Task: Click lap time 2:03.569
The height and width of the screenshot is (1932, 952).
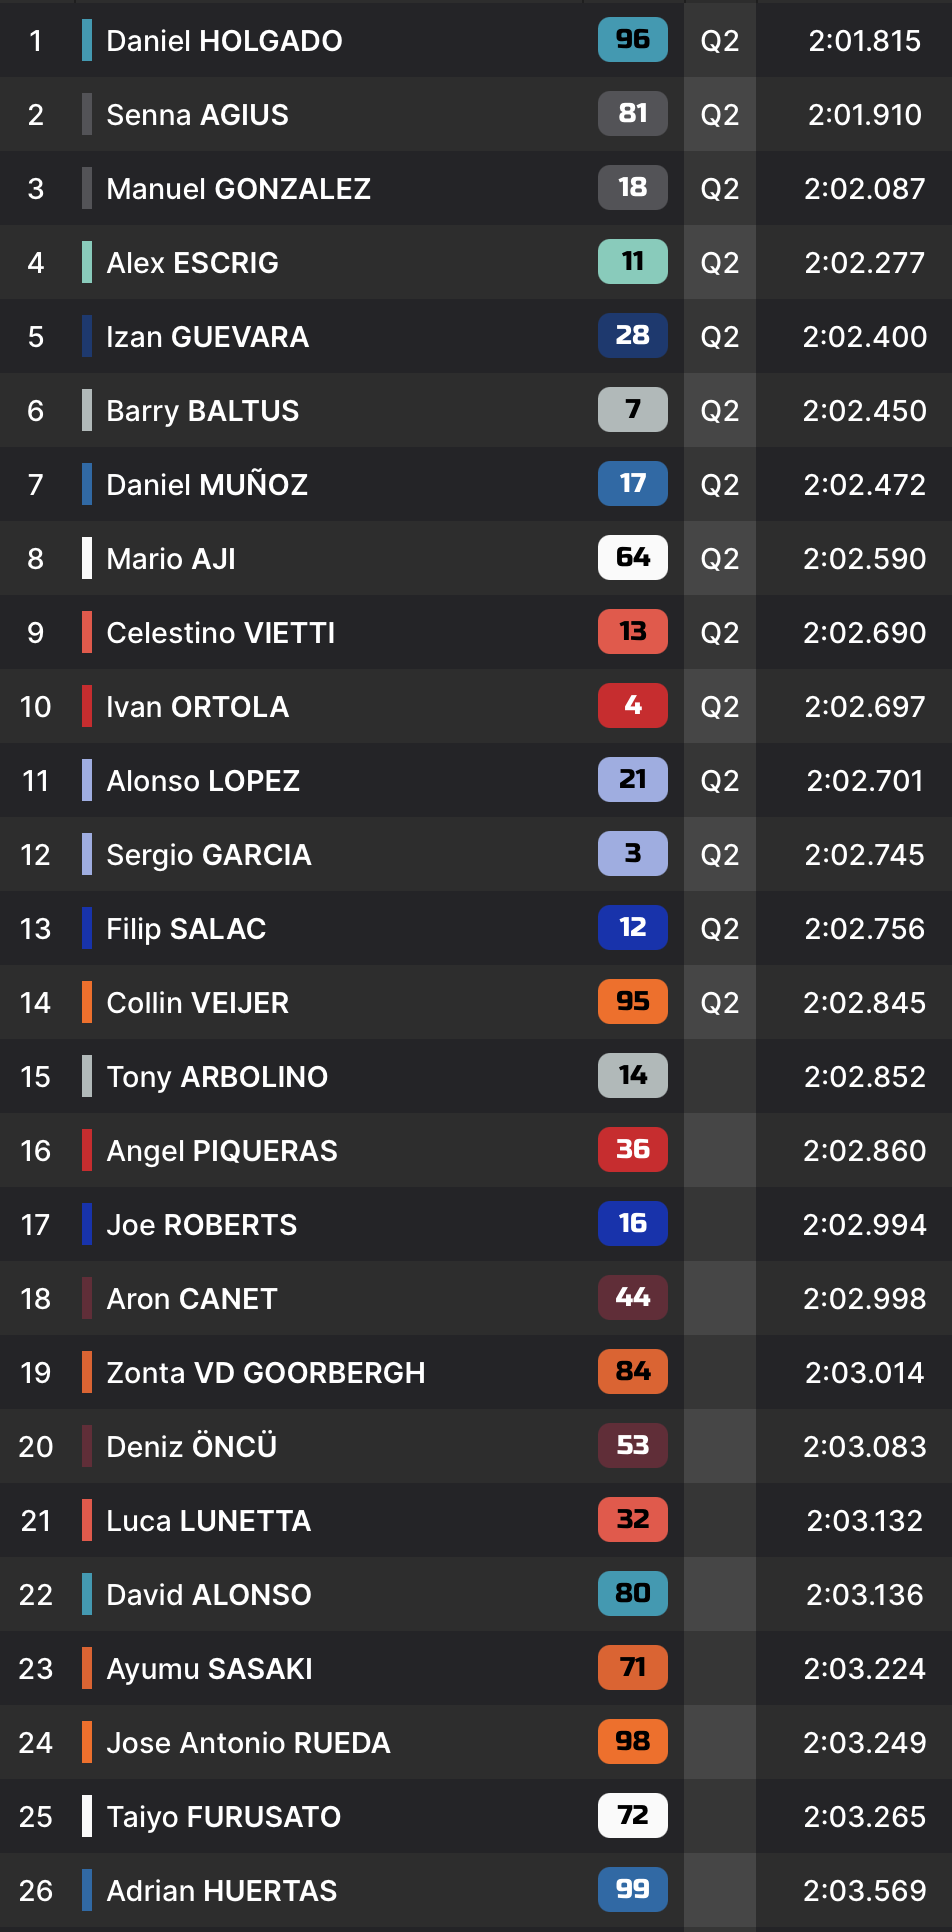Action: click(865, 1891)
